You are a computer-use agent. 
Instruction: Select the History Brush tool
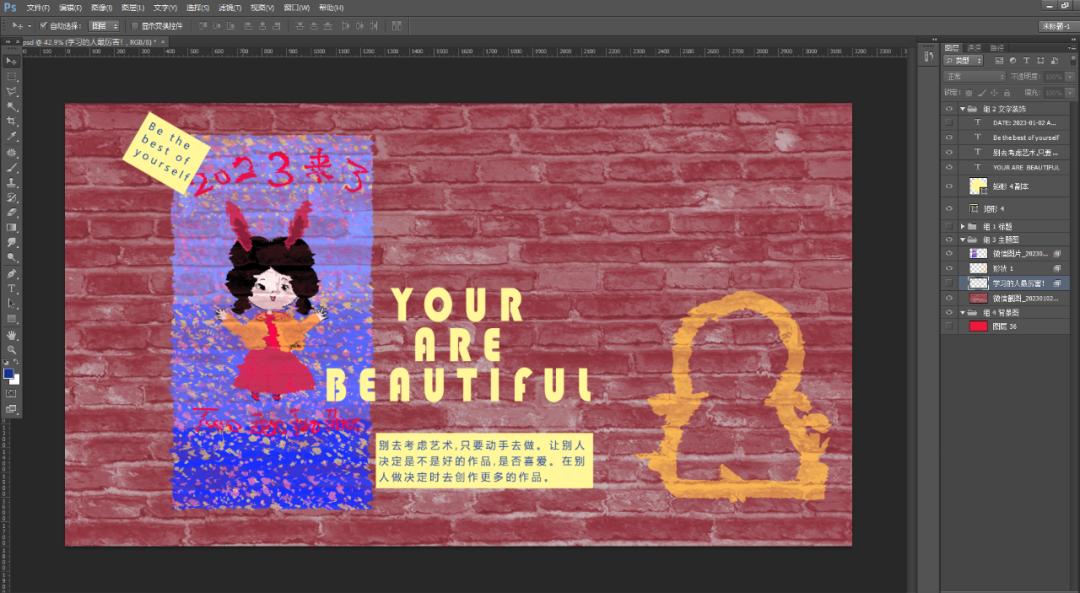11,198
